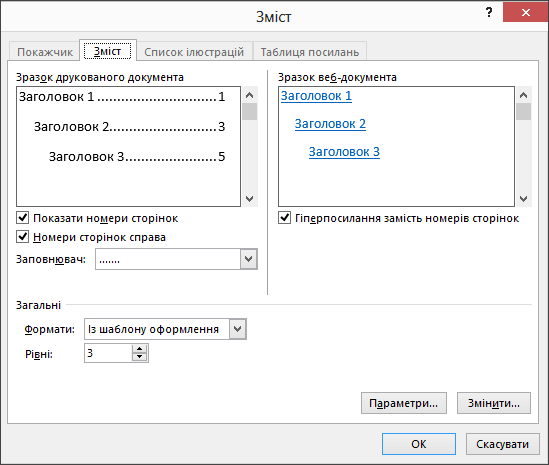Image resolution: width=549 pixels, height=465 pixels.
Task: Click the Змінити... button
Action: point(494,403)
